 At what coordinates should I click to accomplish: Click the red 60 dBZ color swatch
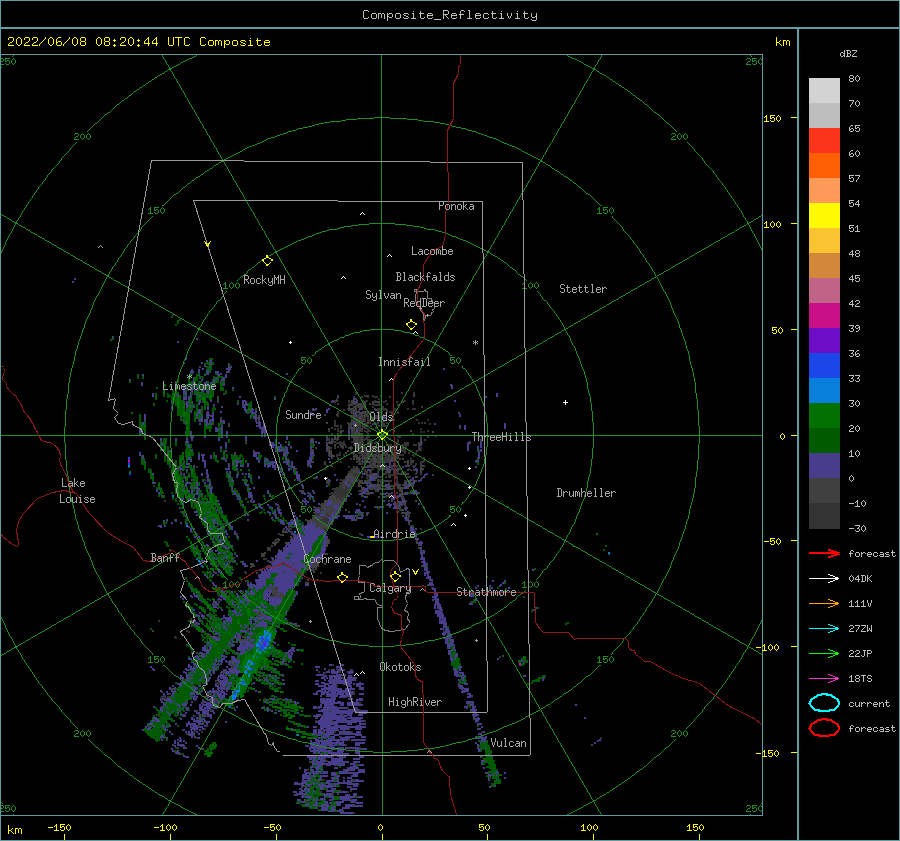point(824,141)
